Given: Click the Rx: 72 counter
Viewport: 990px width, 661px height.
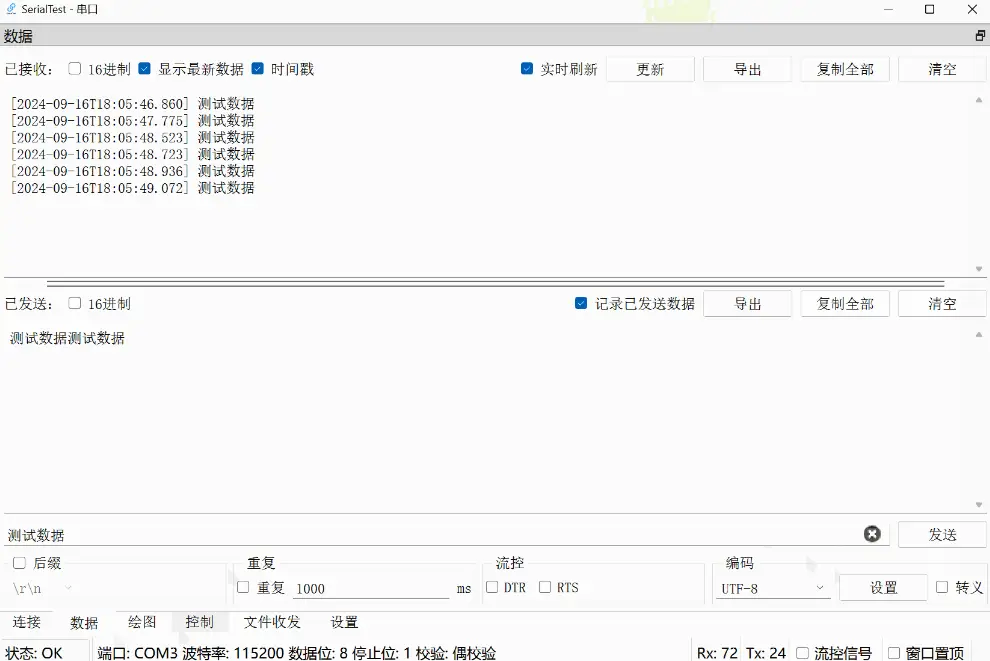Looking at the screenshot, I should tap(717, 653).
